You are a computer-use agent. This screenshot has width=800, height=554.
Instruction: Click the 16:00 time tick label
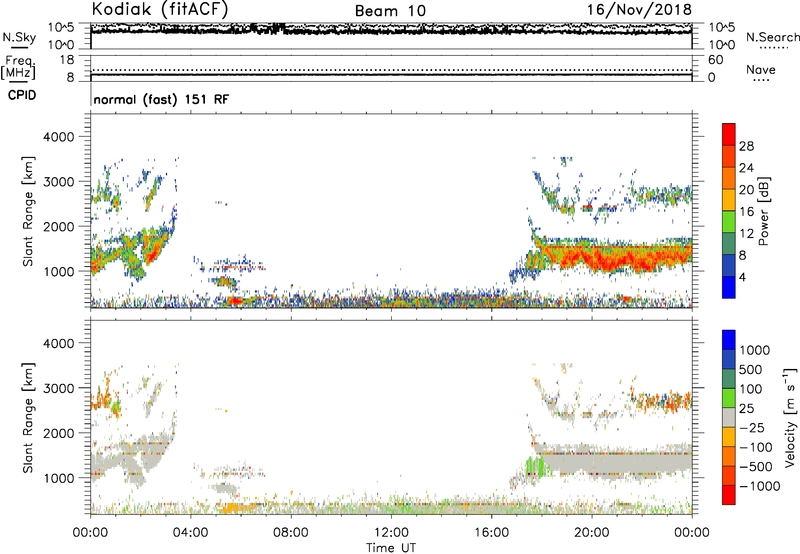(x=491, y=533)
